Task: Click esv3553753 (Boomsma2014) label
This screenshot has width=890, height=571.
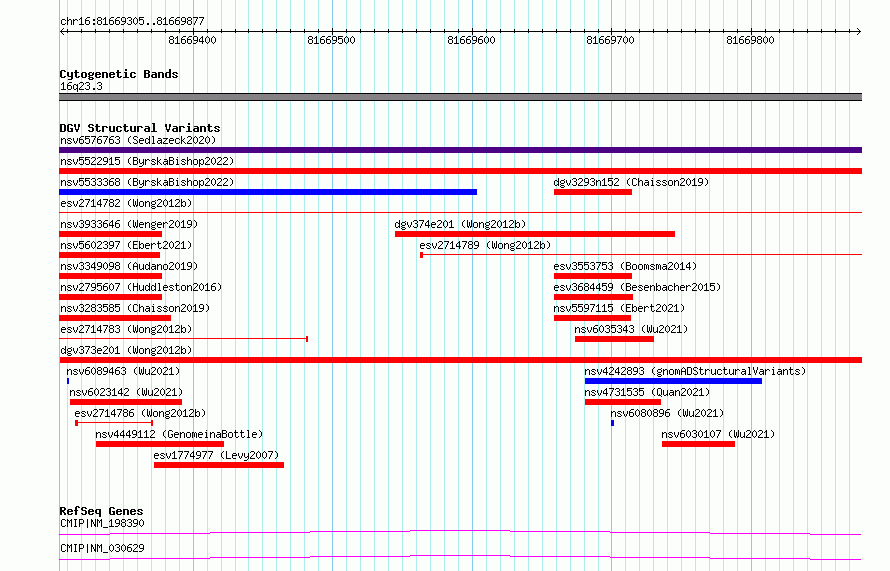Action: [x=625, y=266]
